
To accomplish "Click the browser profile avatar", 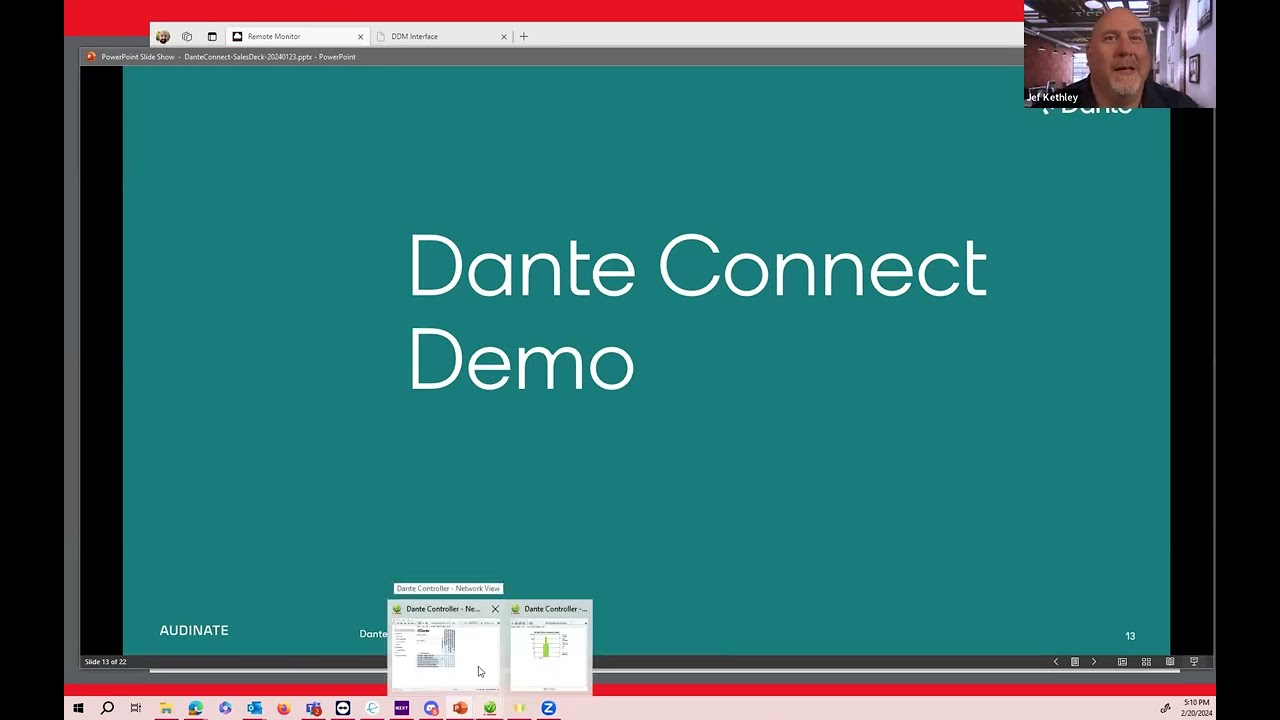I will tap(163, 37).
